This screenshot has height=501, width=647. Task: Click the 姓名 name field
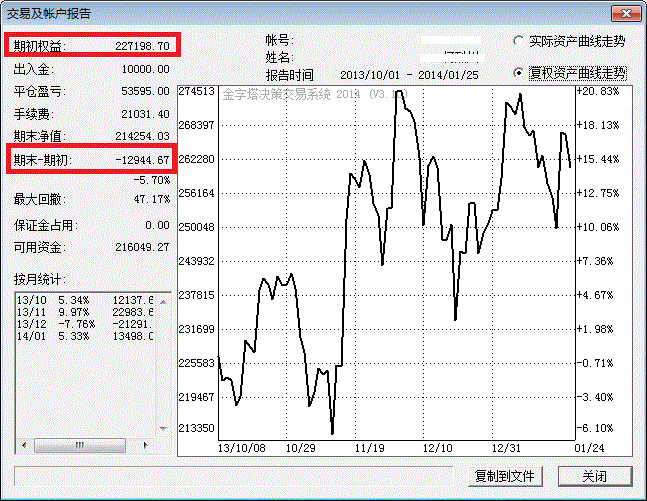pyautogui.click(x=448, y=58)
